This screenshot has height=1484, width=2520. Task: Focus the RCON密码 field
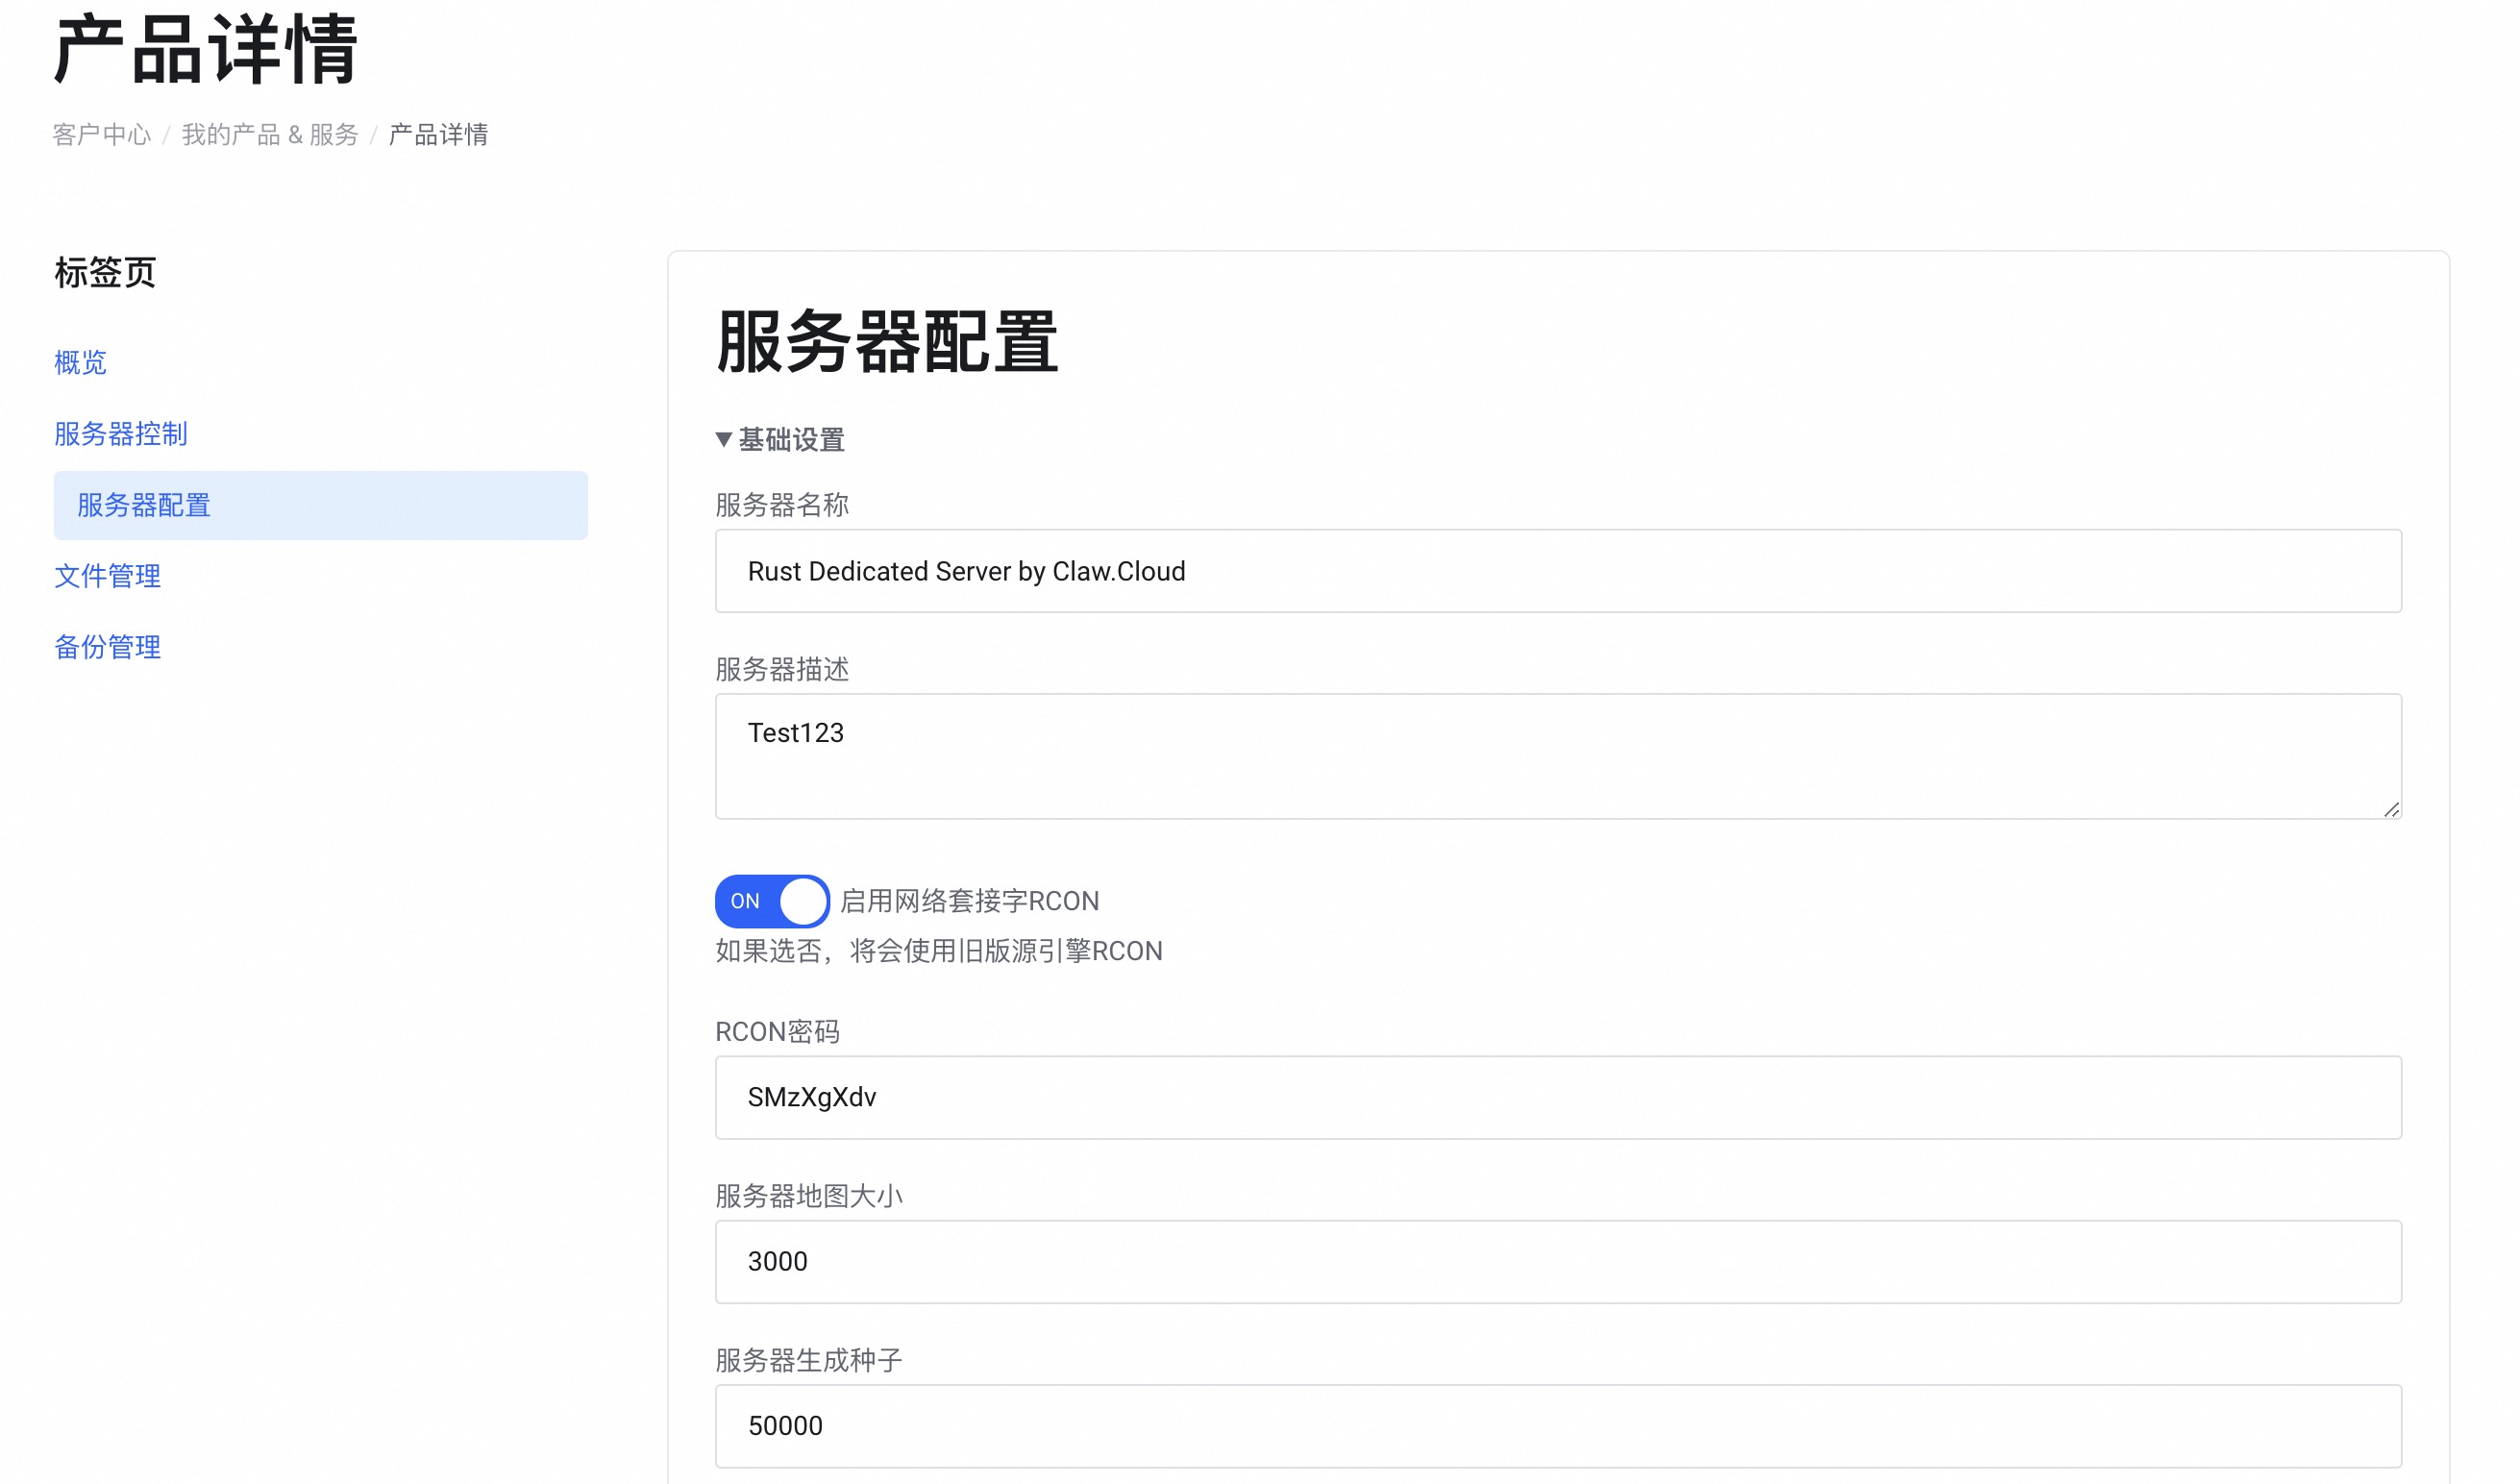(1557, 1097)
